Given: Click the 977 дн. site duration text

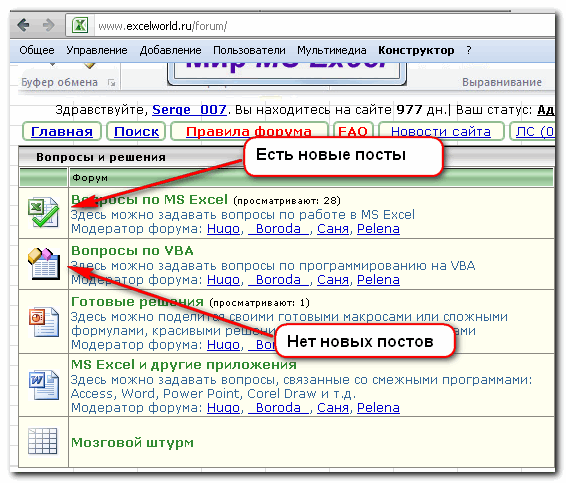Looking at the screenshot, I should point(421,109).
